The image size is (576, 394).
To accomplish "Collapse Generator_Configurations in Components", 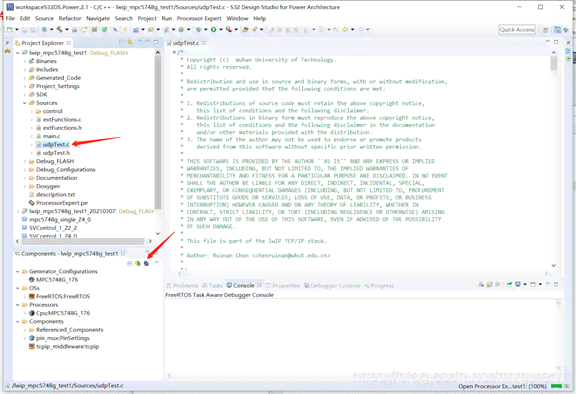I will pyautogui.click(x=17, y=272).
